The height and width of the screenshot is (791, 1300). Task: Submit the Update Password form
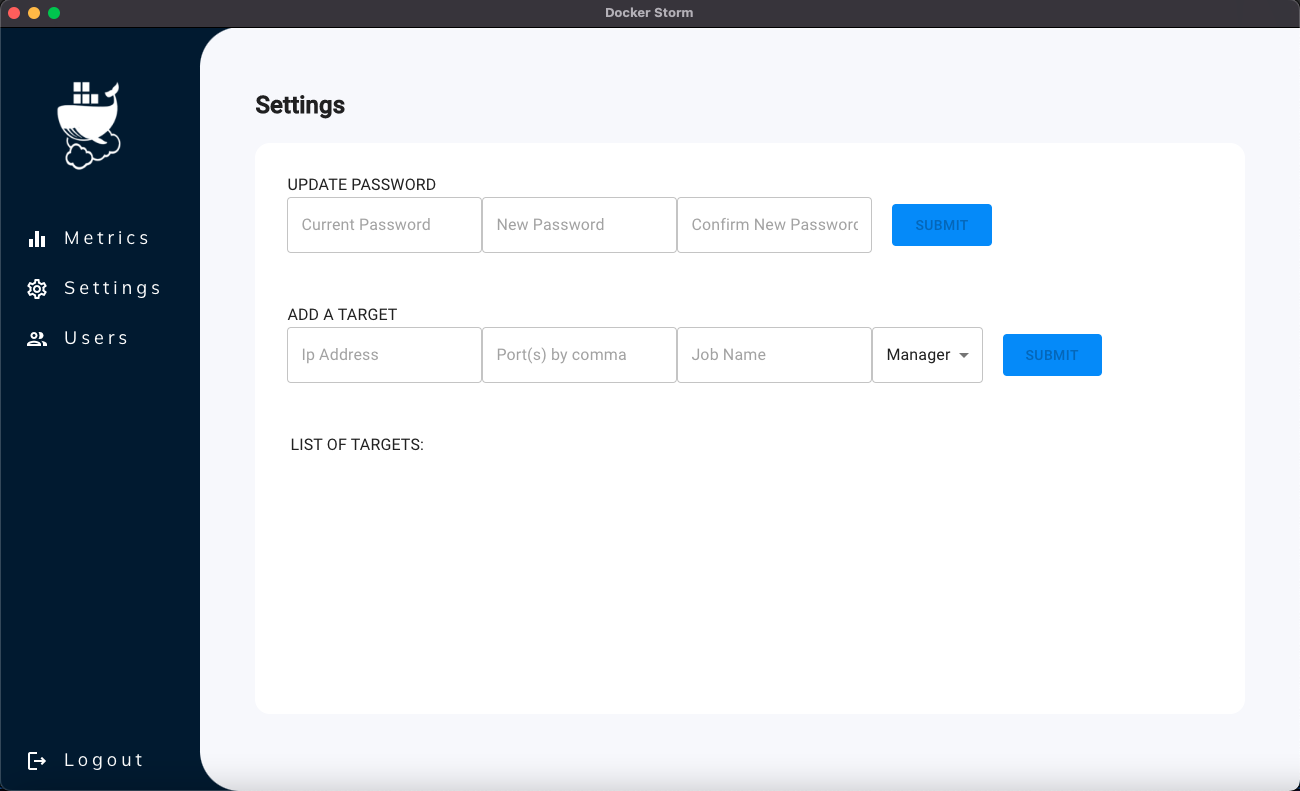pyautogui.click(x=942, y=225)
